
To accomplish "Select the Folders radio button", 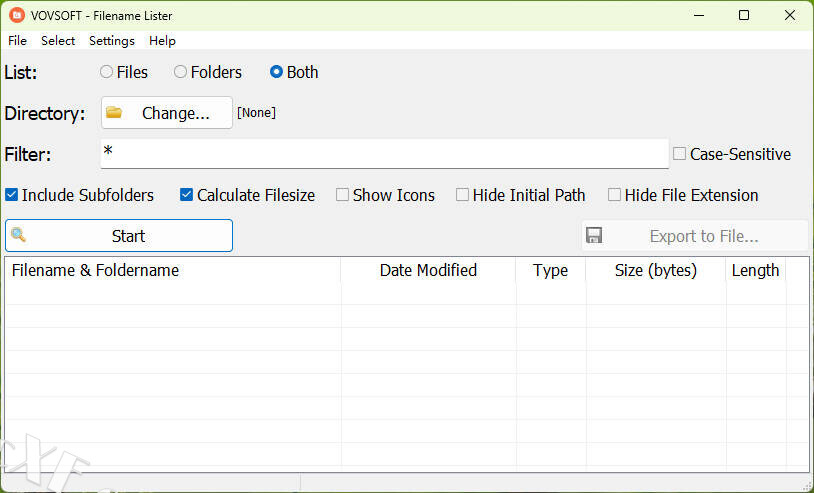I will tap(181, 72).
